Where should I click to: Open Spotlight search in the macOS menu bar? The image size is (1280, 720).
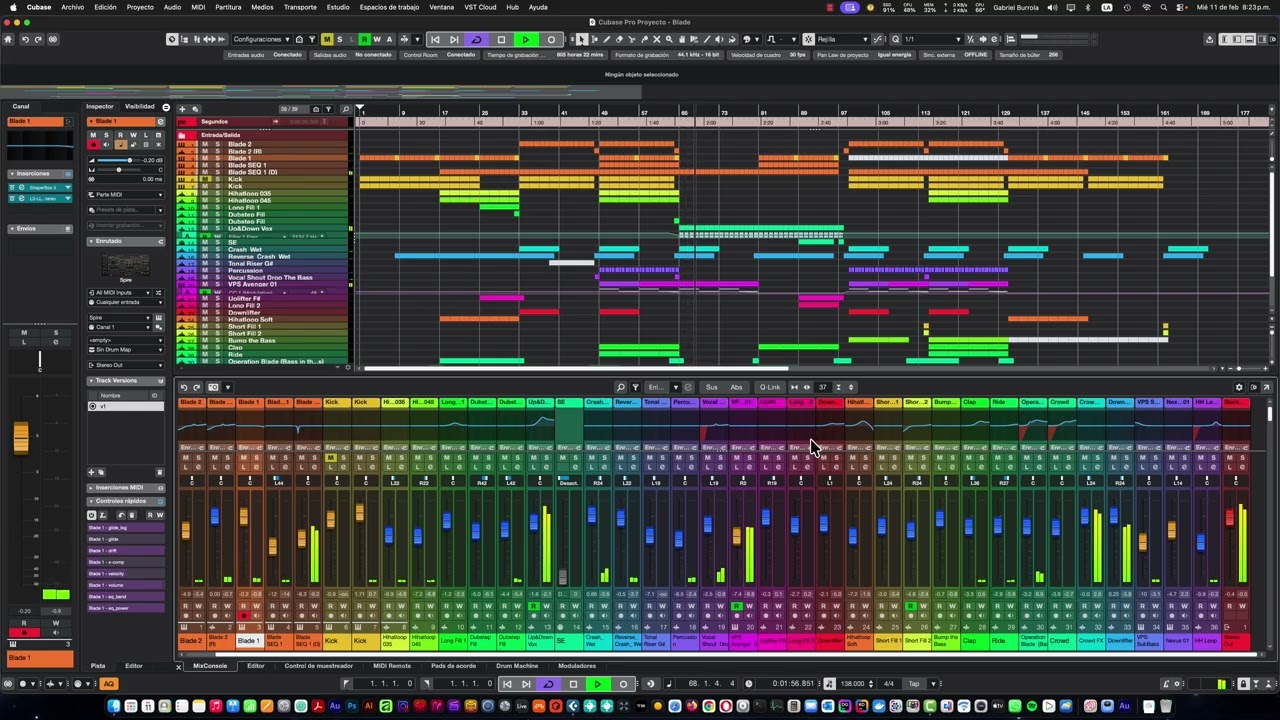pyautogui.click(x=1163, y=7)
